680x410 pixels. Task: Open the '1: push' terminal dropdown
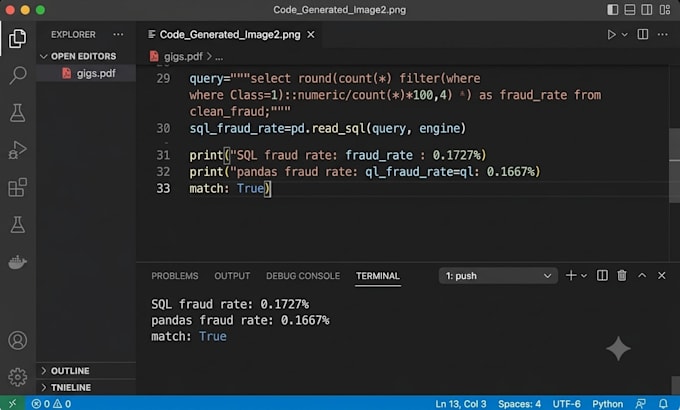498,276
